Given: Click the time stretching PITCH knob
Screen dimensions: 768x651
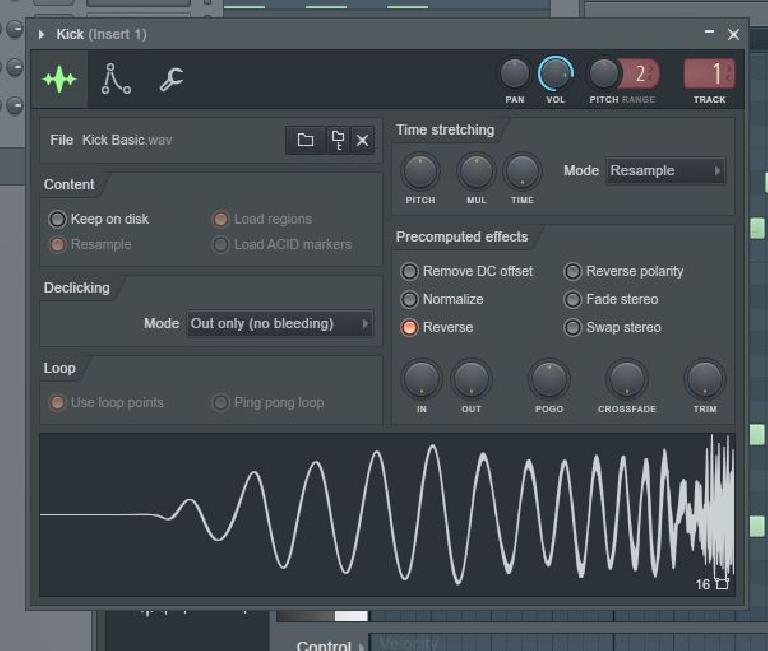Looking at the screenshot, I should coord(420,172).
